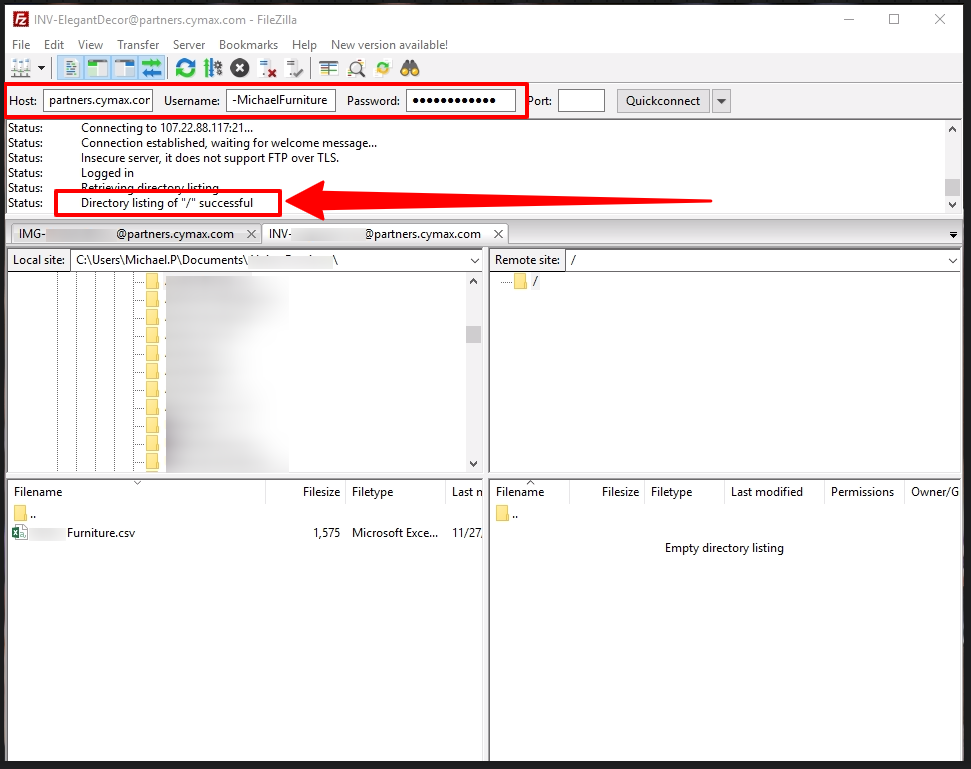Open the View menu

pos(90,45)
